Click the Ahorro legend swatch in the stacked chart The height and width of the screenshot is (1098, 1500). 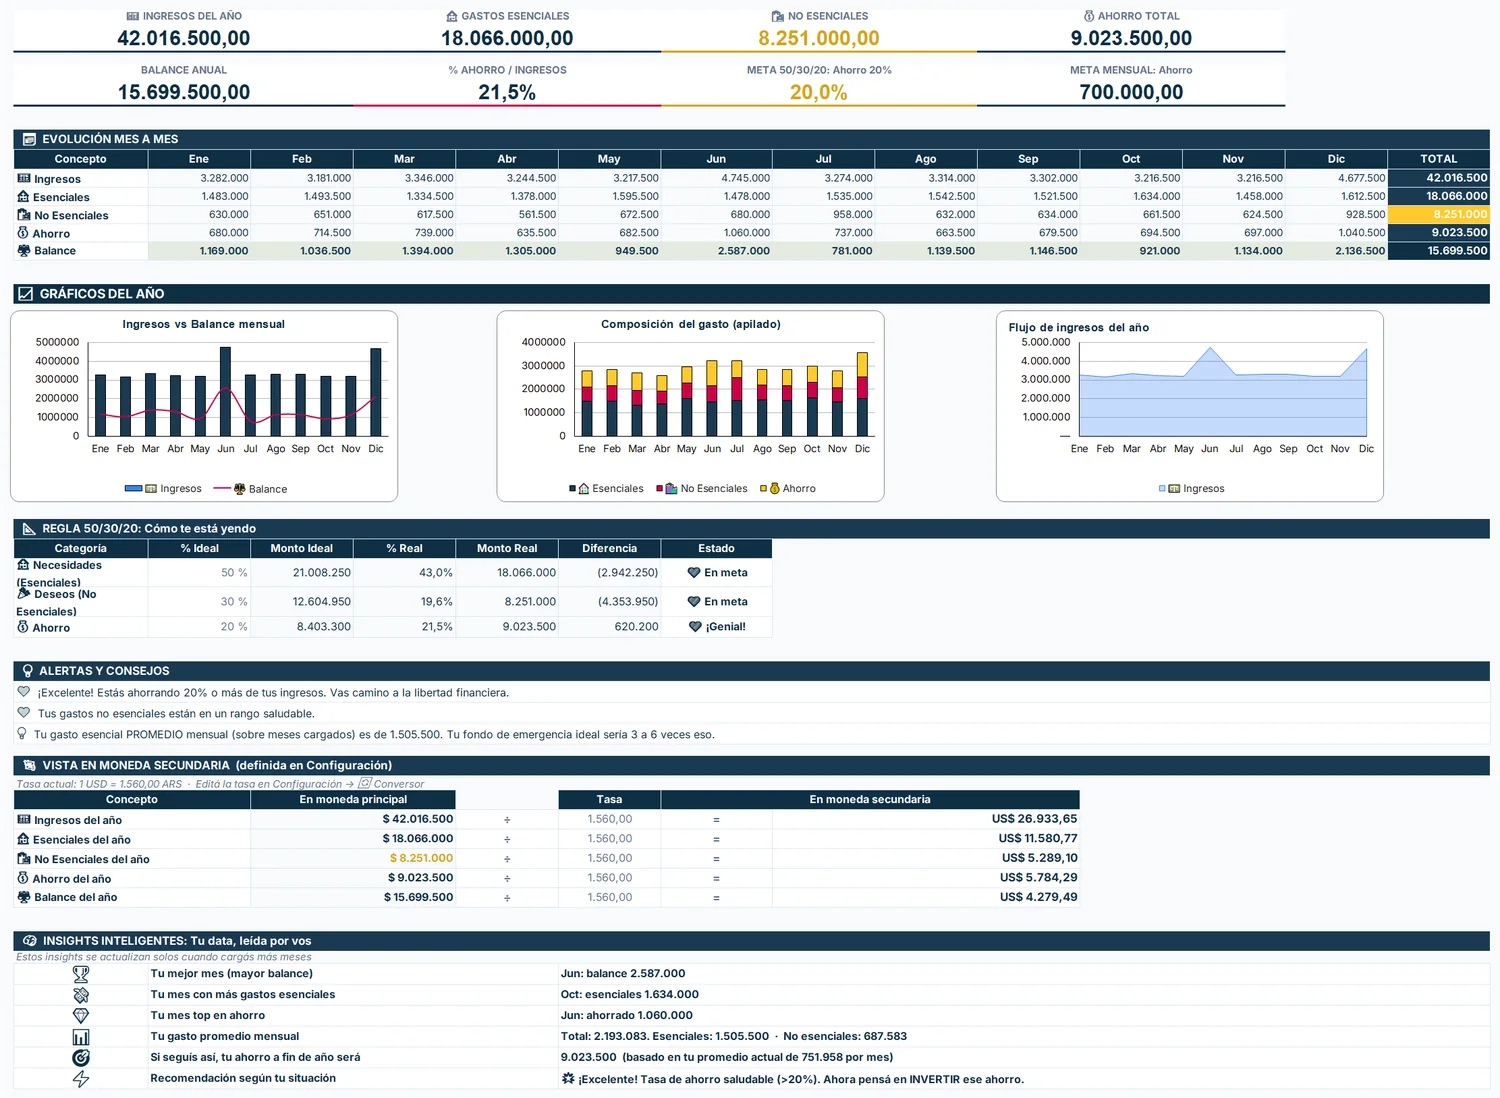(763, 489)
